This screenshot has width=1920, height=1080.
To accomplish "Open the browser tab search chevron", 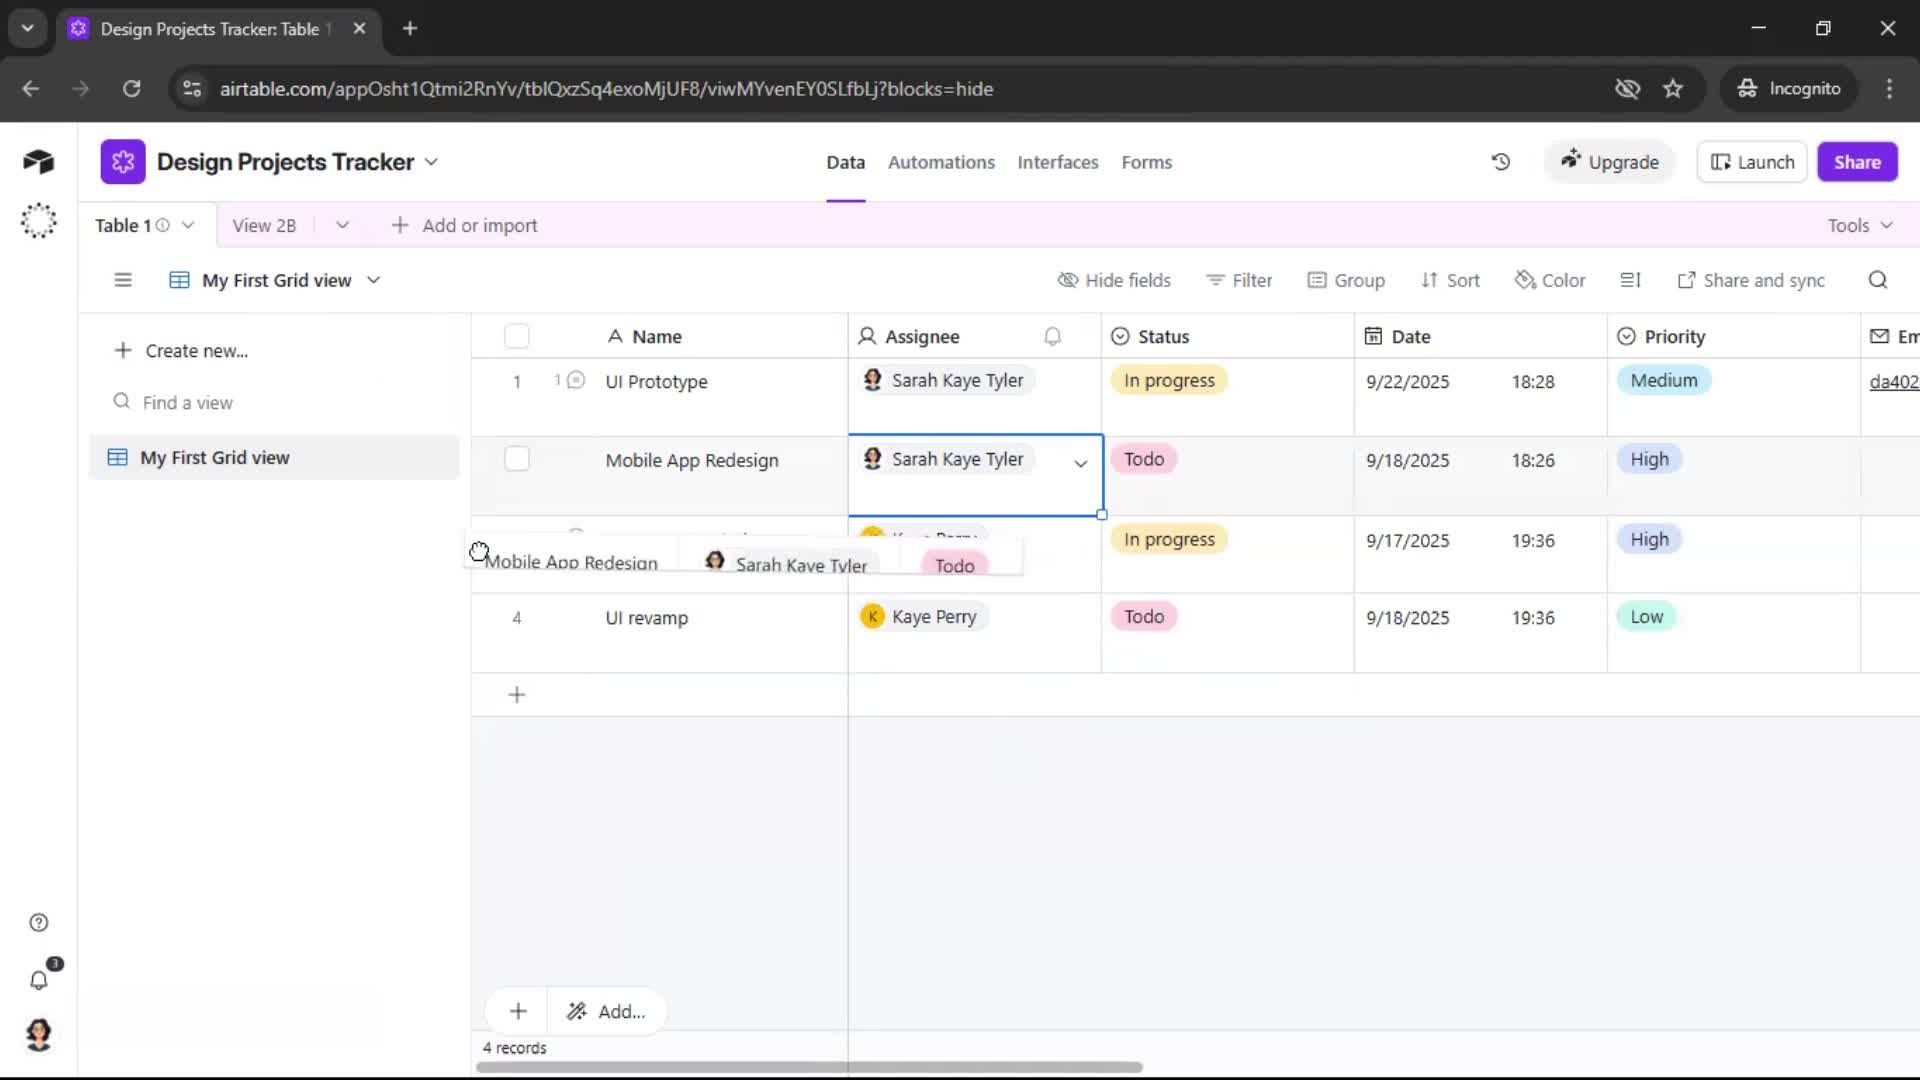I will coord(28,29).
